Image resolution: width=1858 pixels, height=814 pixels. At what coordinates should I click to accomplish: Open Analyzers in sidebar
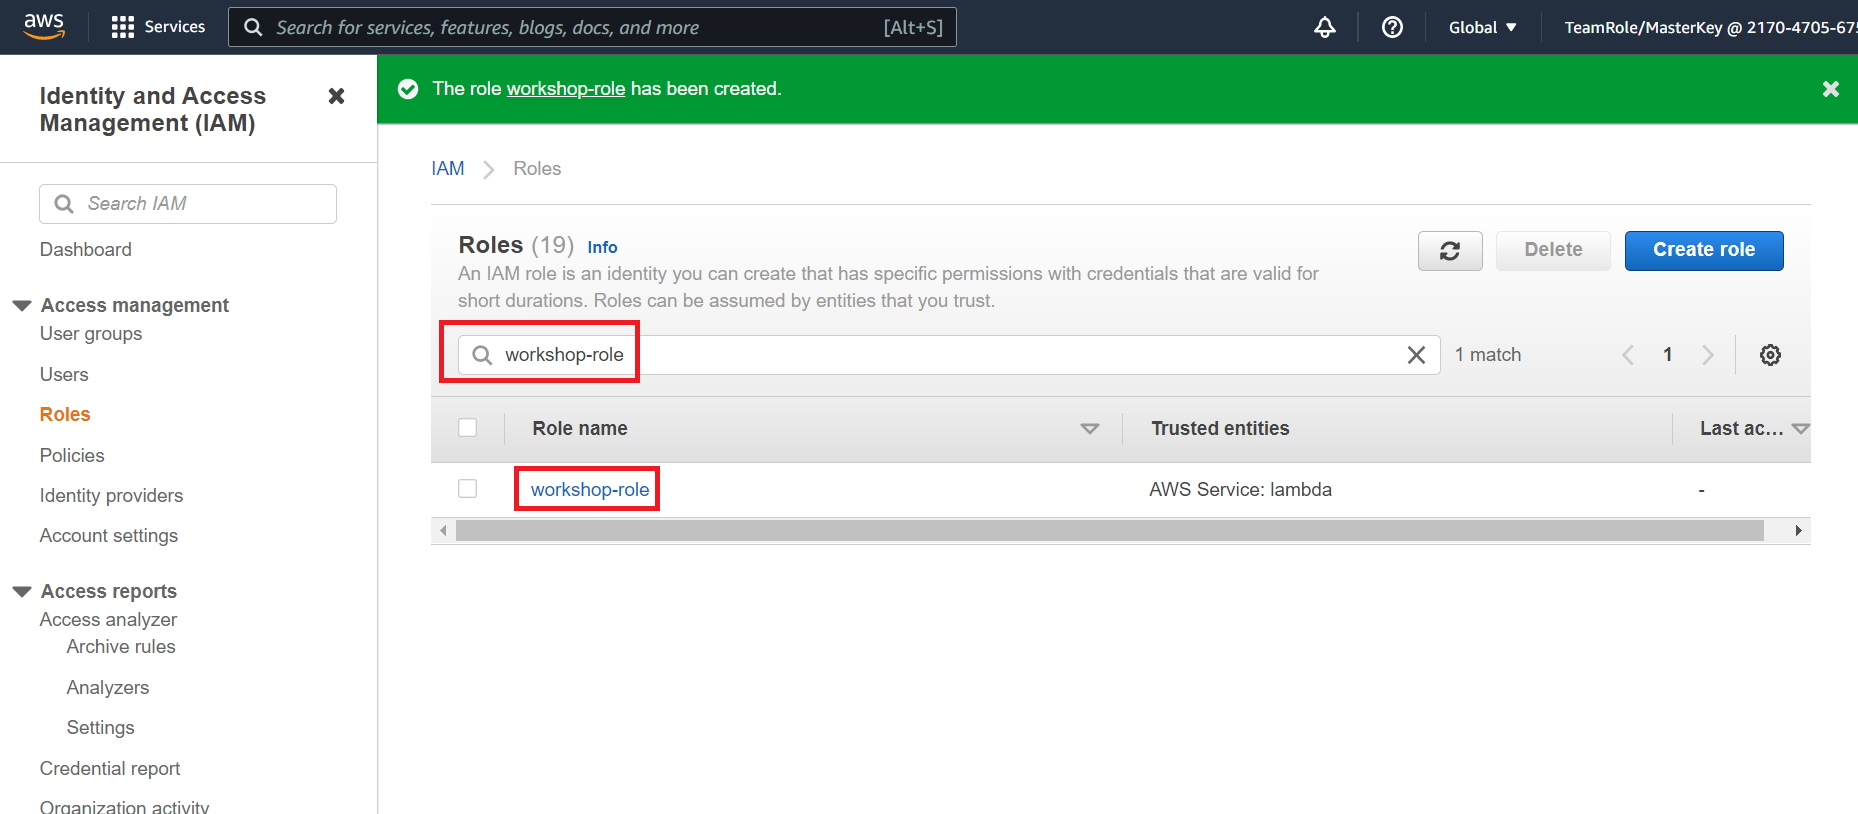click(x=108, y=688)
